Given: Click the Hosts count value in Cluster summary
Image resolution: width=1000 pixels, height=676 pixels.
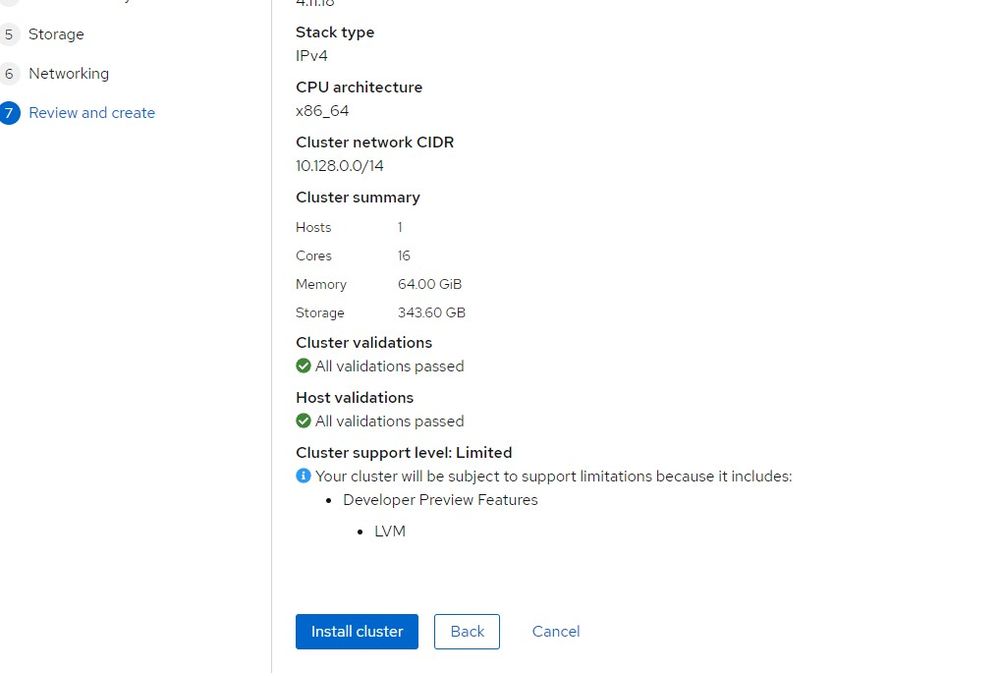Looking at the screenshot, I should [x=400, y=227].
